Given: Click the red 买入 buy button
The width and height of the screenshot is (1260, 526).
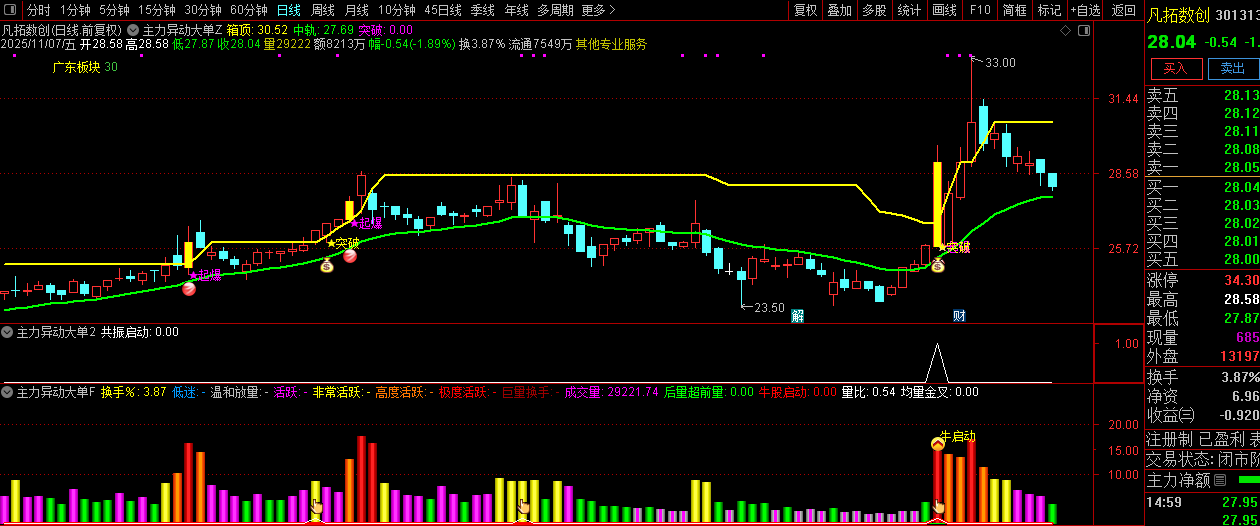Looking at the screenshot, I should point(1176,69).
